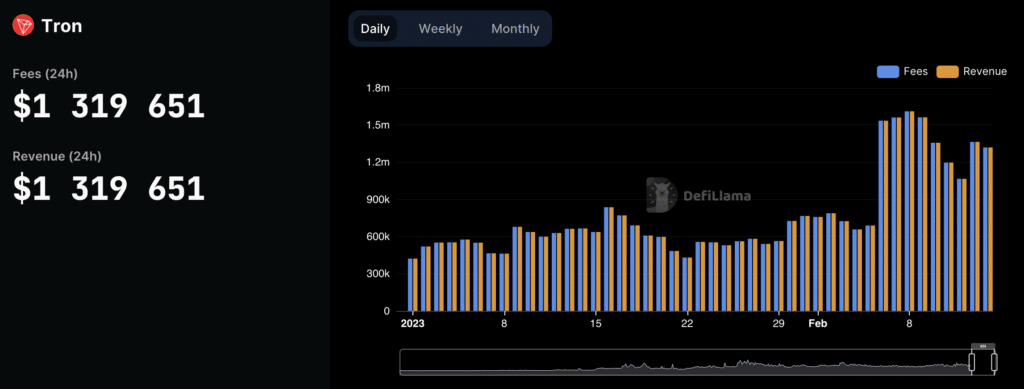Click the 600k y-axis label
1024x389 pixels.
click(x=377, y=237)
